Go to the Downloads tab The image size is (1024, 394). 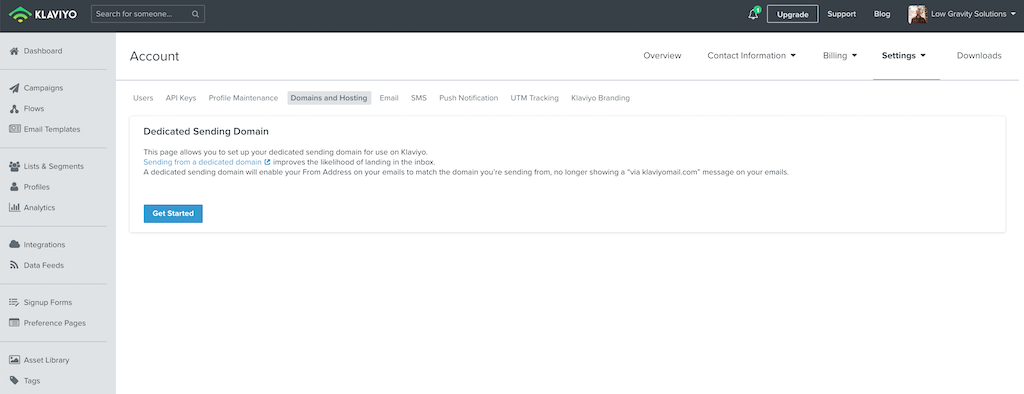[x=979, y=56]
